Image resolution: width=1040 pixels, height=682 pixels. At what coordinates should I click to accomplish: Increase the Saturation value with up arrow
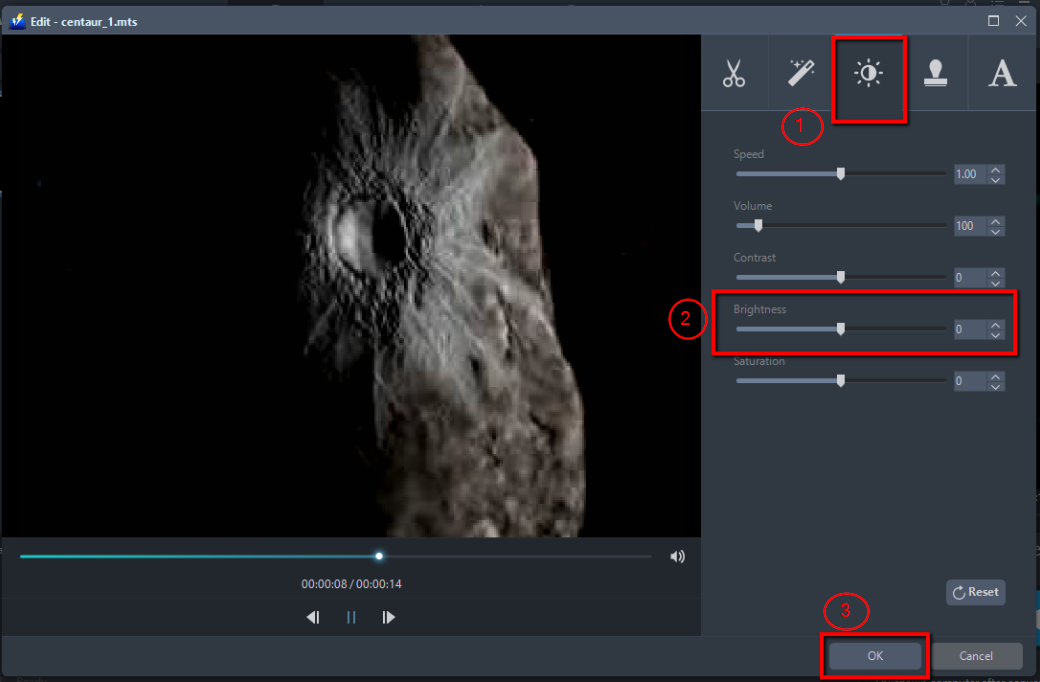(x=995, y=376)
